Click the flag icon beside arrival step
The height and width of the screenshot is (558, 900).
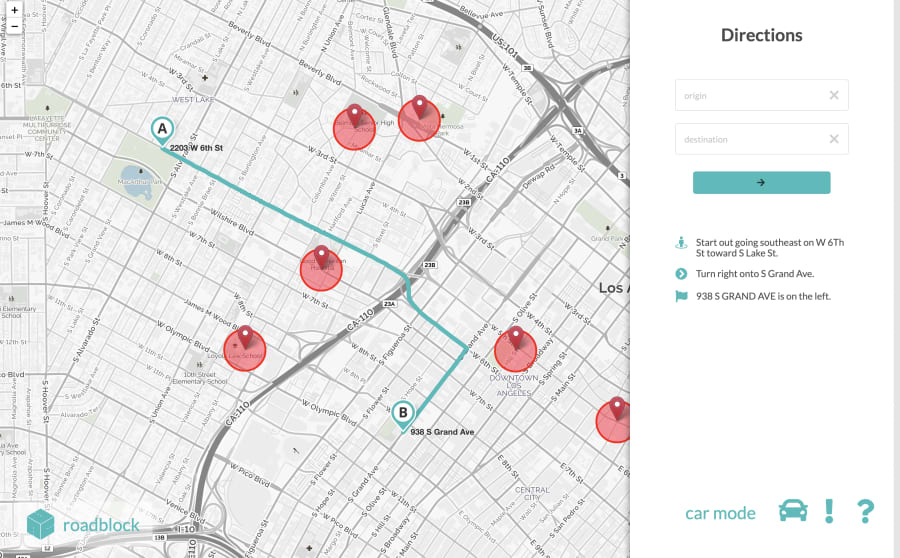tap(681, 296)
